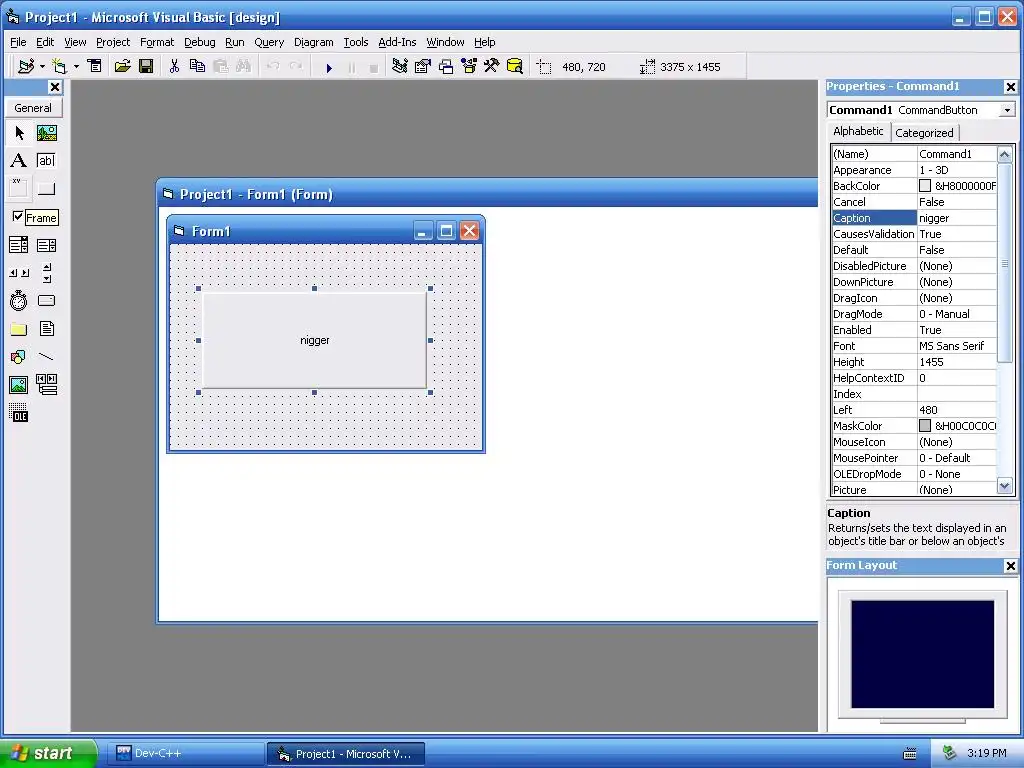This screenshot has height=768, width=1024.
Task: Expand the Add Project dropdown arrow
Action: point(42,67)
